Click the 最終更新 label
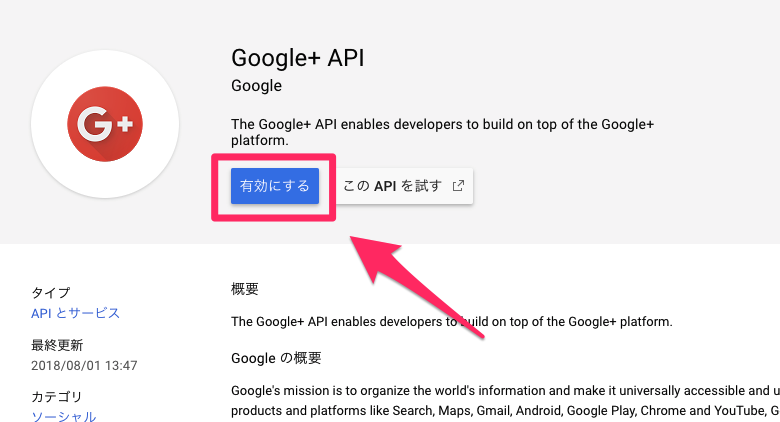This screenshot has width=780, height=422. [57, 345]
